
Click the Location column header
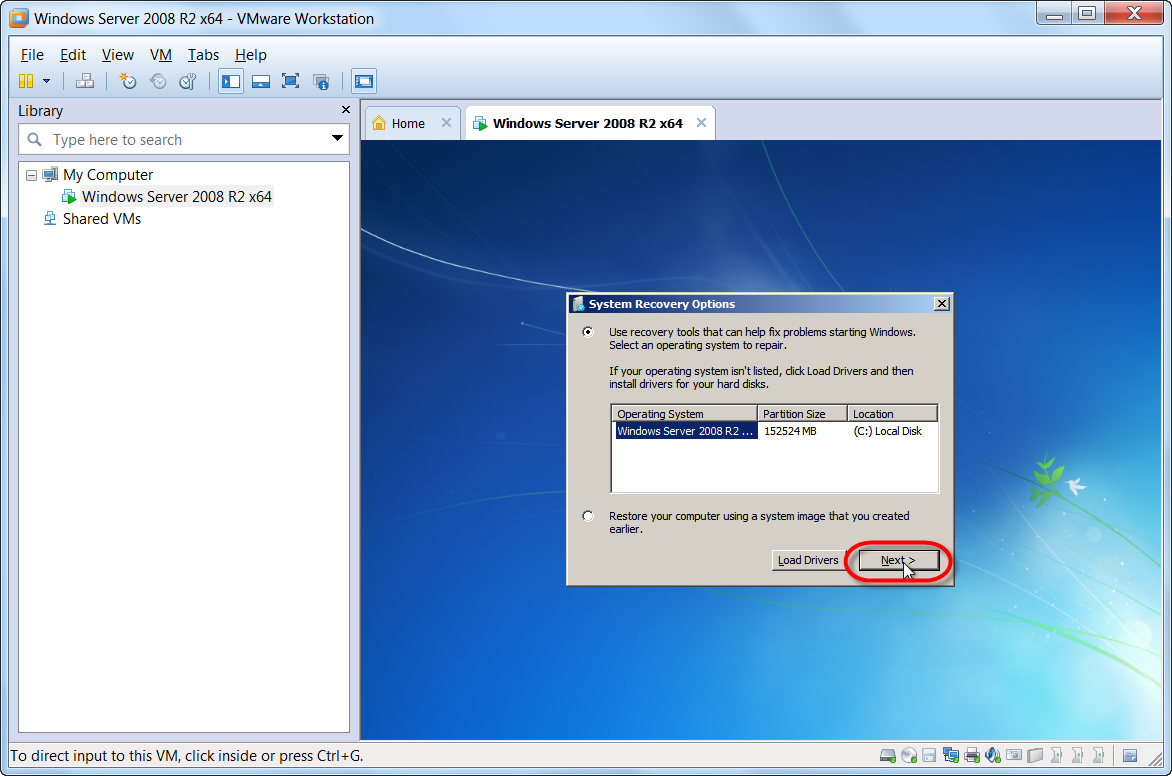tap(892, 413)
